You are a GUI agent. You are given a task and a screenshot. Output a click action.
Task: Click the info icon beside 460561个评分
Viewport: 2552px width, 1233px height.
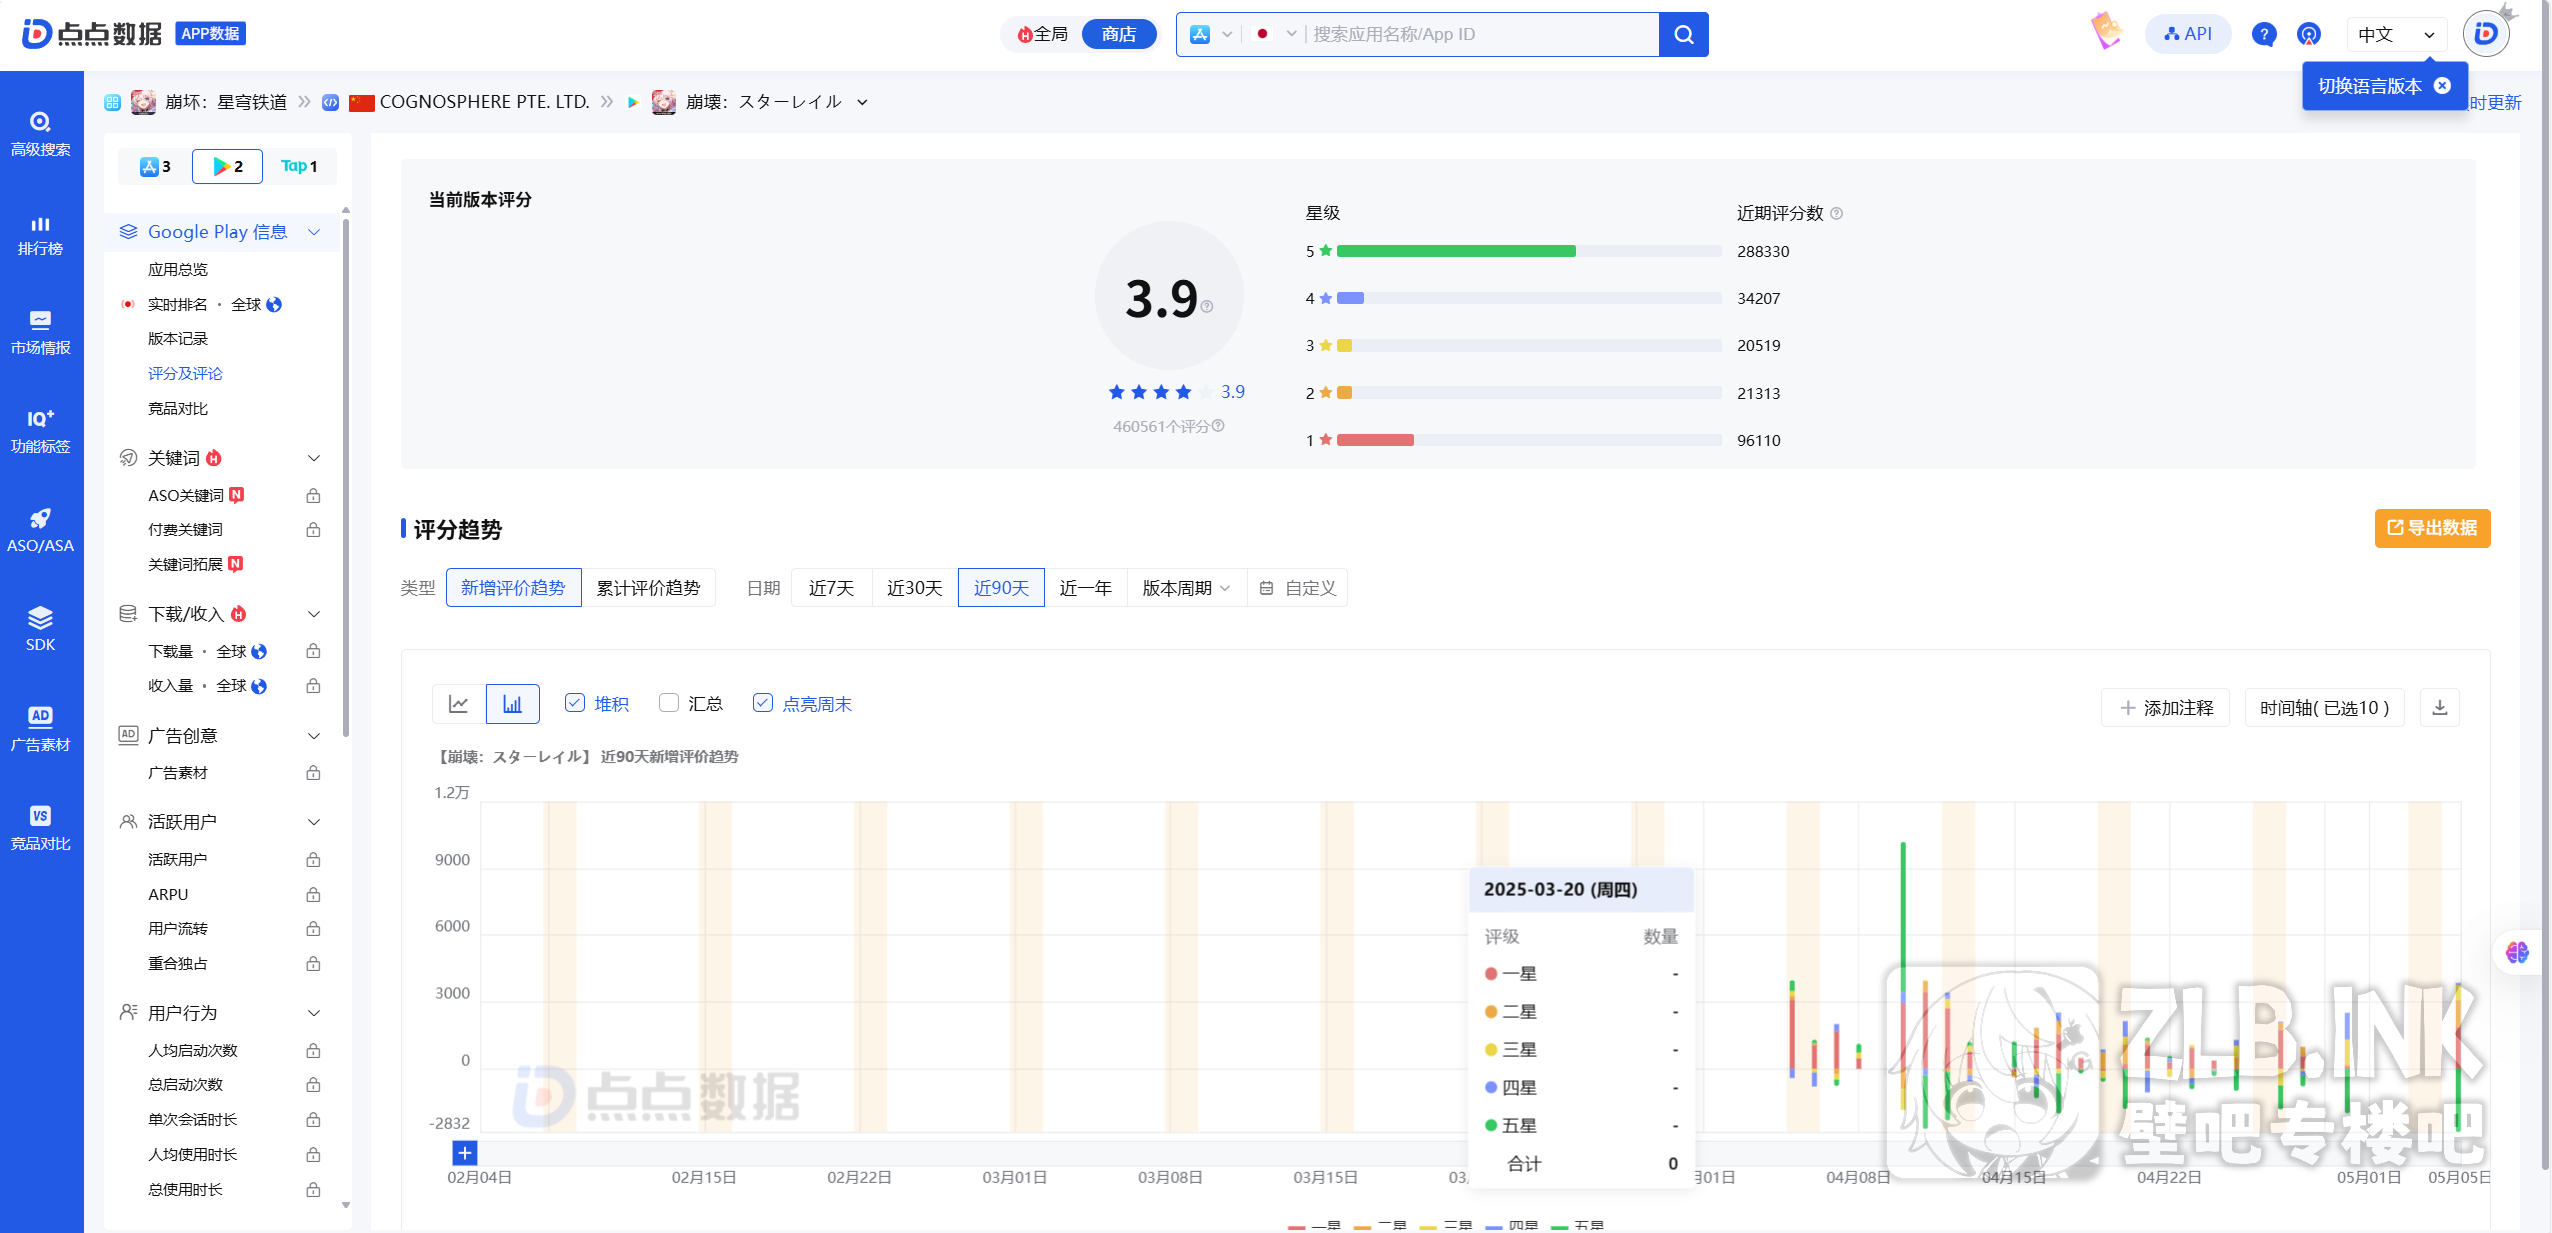tap(1218, 426)
